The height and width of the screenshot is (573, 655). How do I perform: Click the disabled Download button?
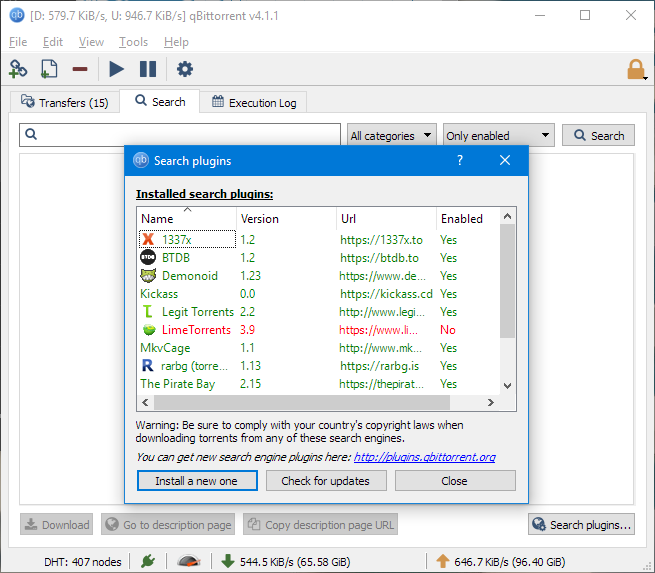click(x=56, y=525)
